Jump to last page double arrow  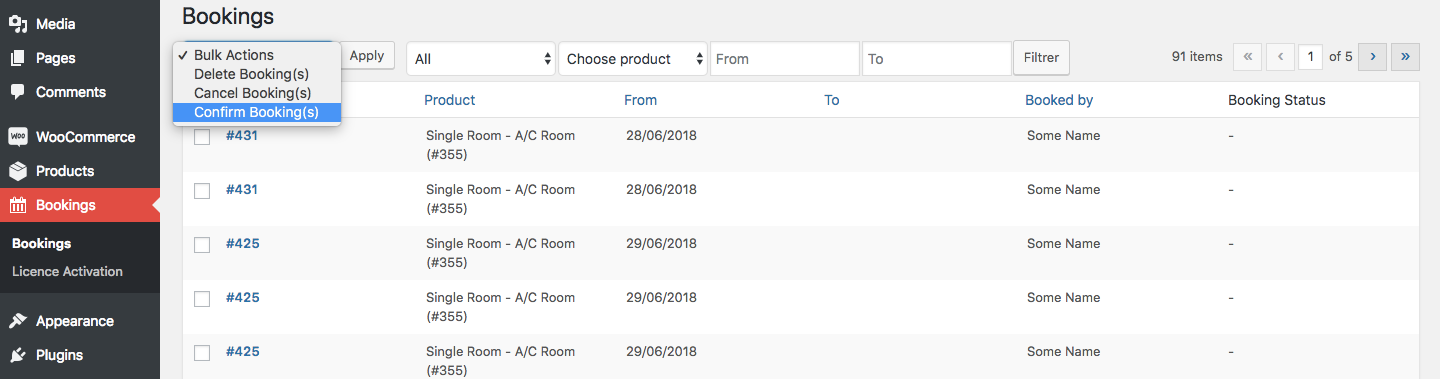pos(1406,57)
